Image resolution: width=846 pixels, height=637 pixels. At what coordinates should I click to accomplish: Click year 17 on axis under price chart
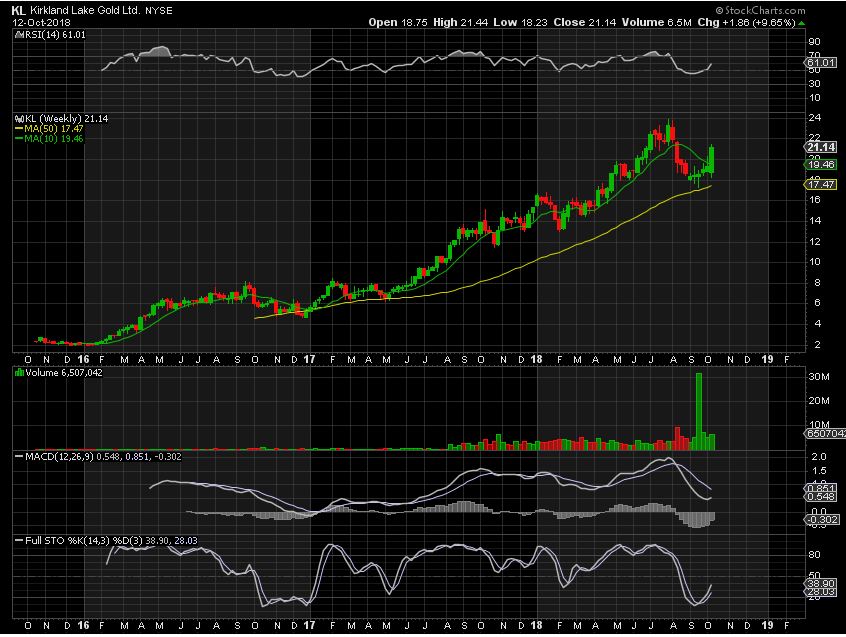[x=309, y=359]
